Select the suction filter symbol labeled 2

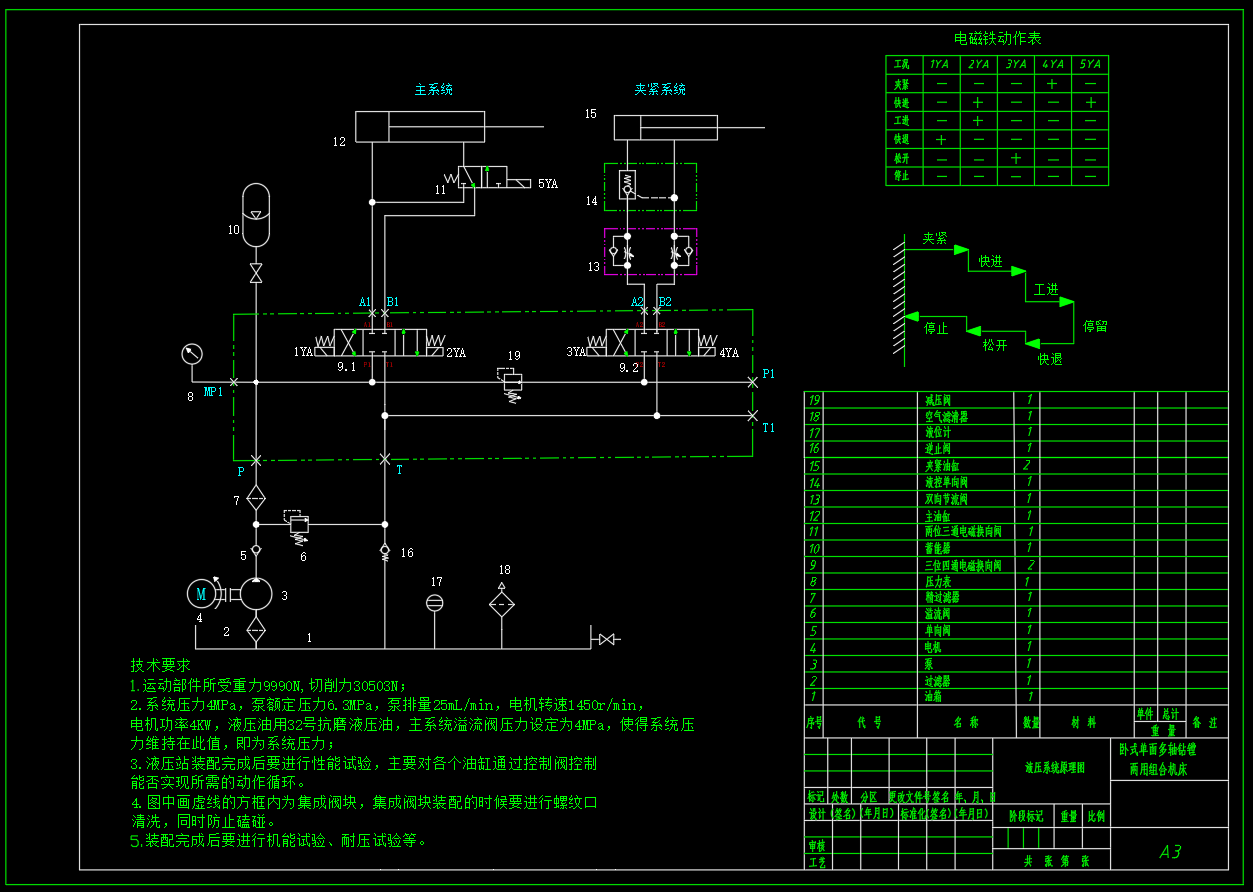[256, 630]
